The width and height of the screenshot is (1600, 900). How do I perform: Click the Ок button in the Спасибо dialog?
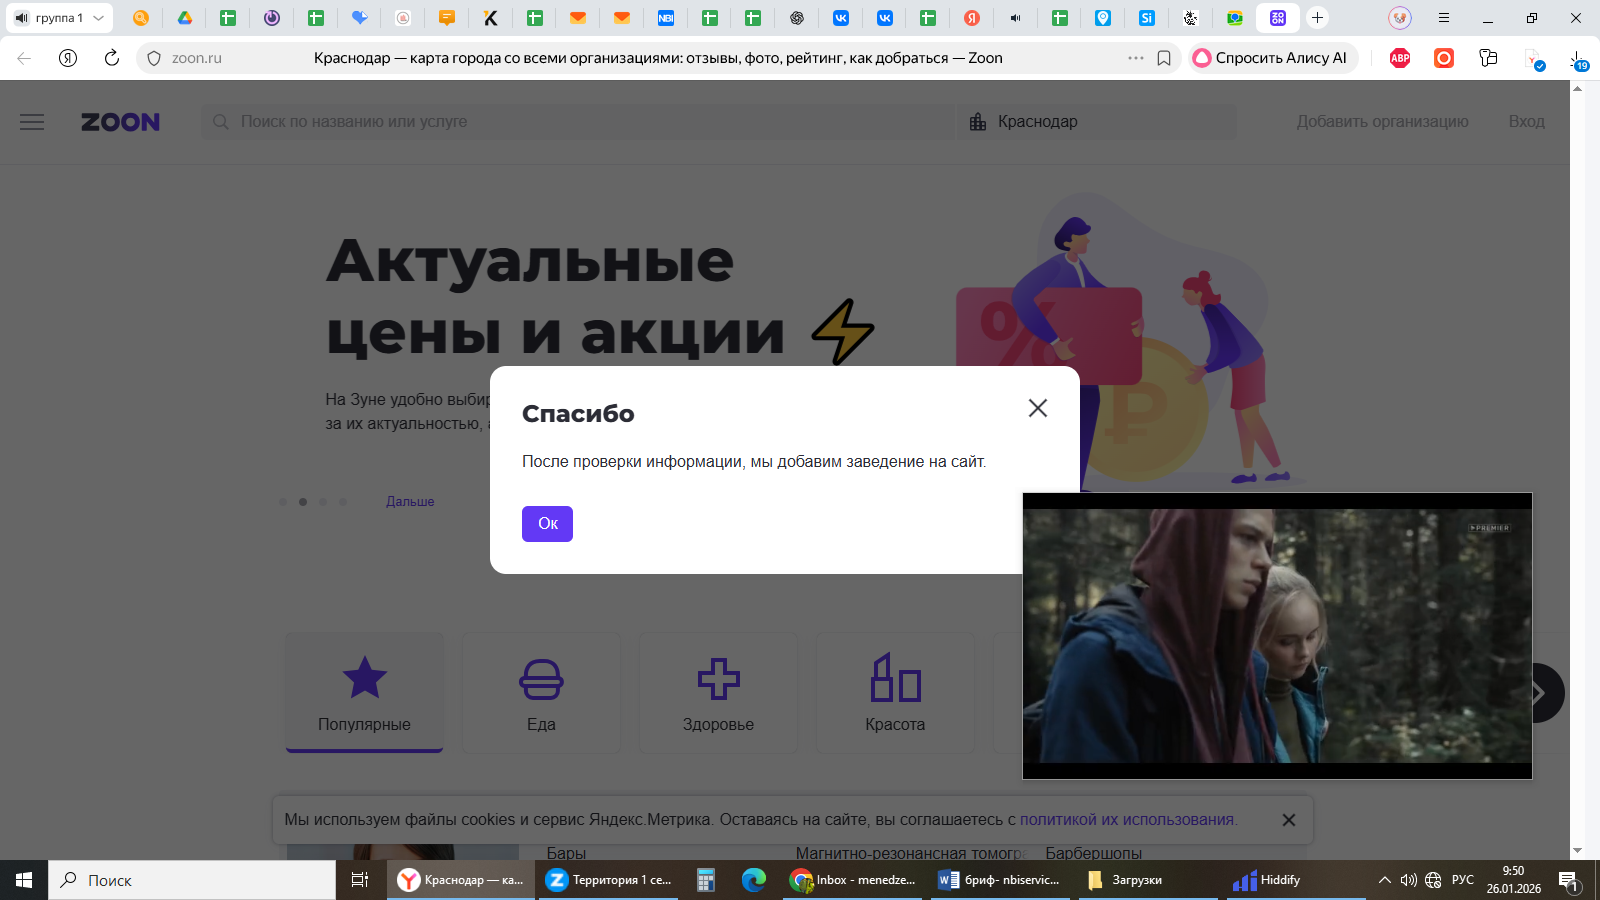pos(547,524)
